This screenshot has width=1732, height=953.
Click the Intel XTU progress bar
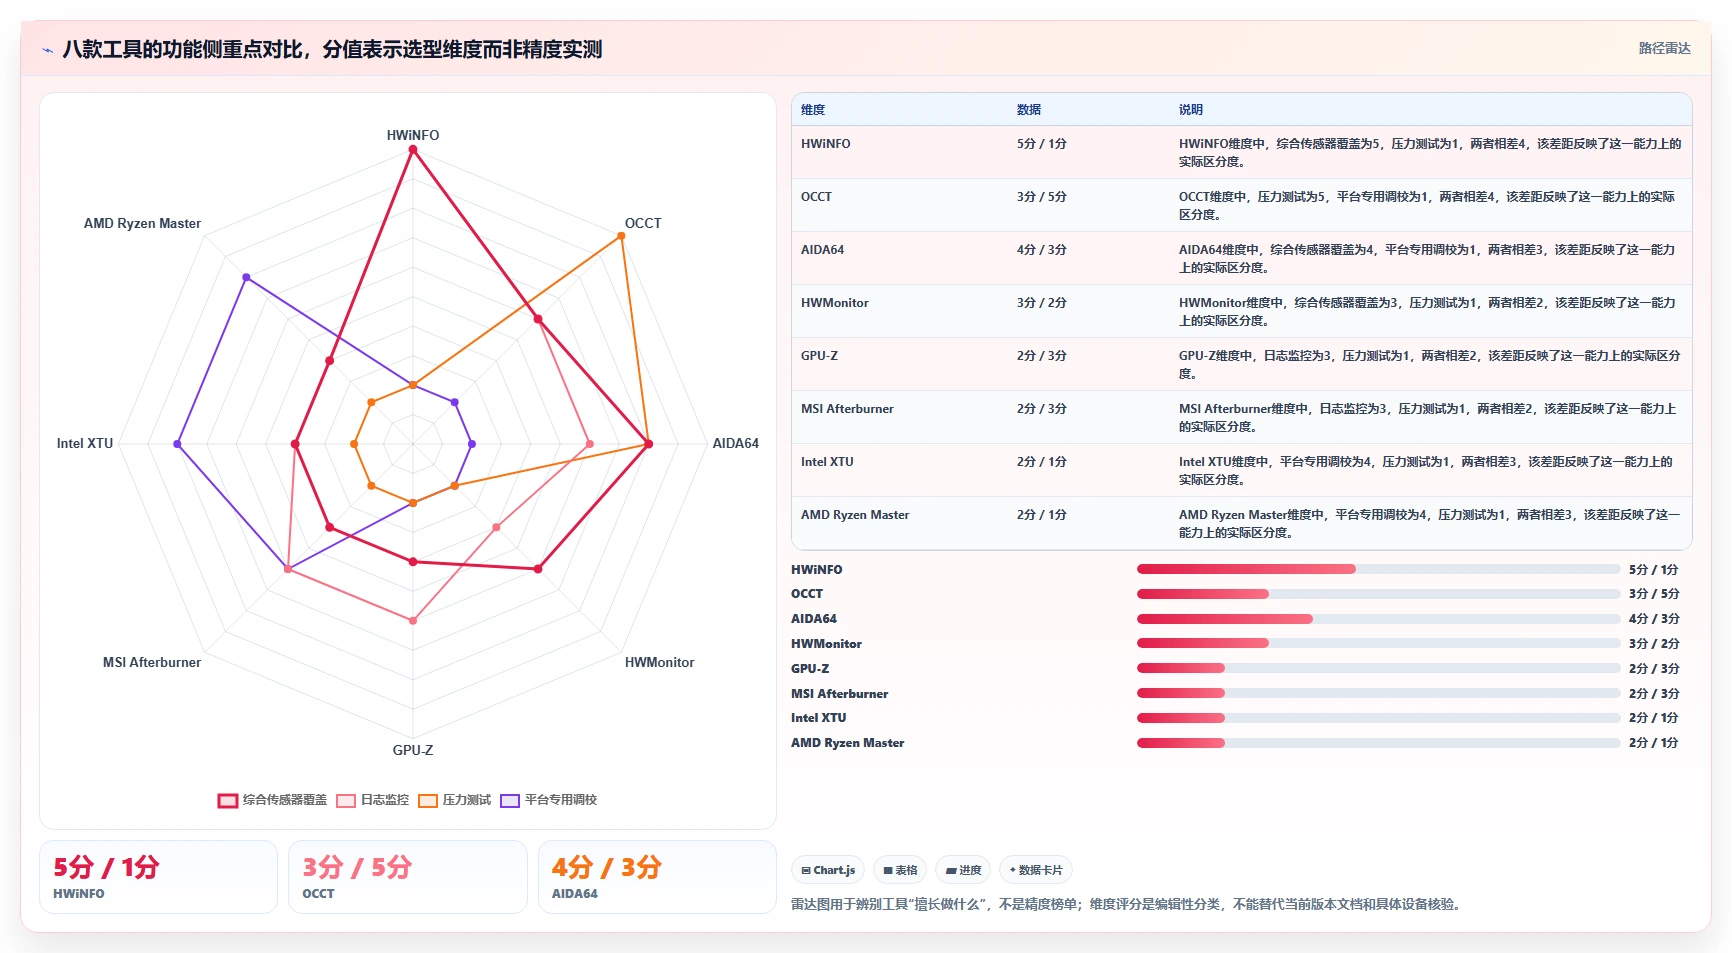coord(1378,718)
